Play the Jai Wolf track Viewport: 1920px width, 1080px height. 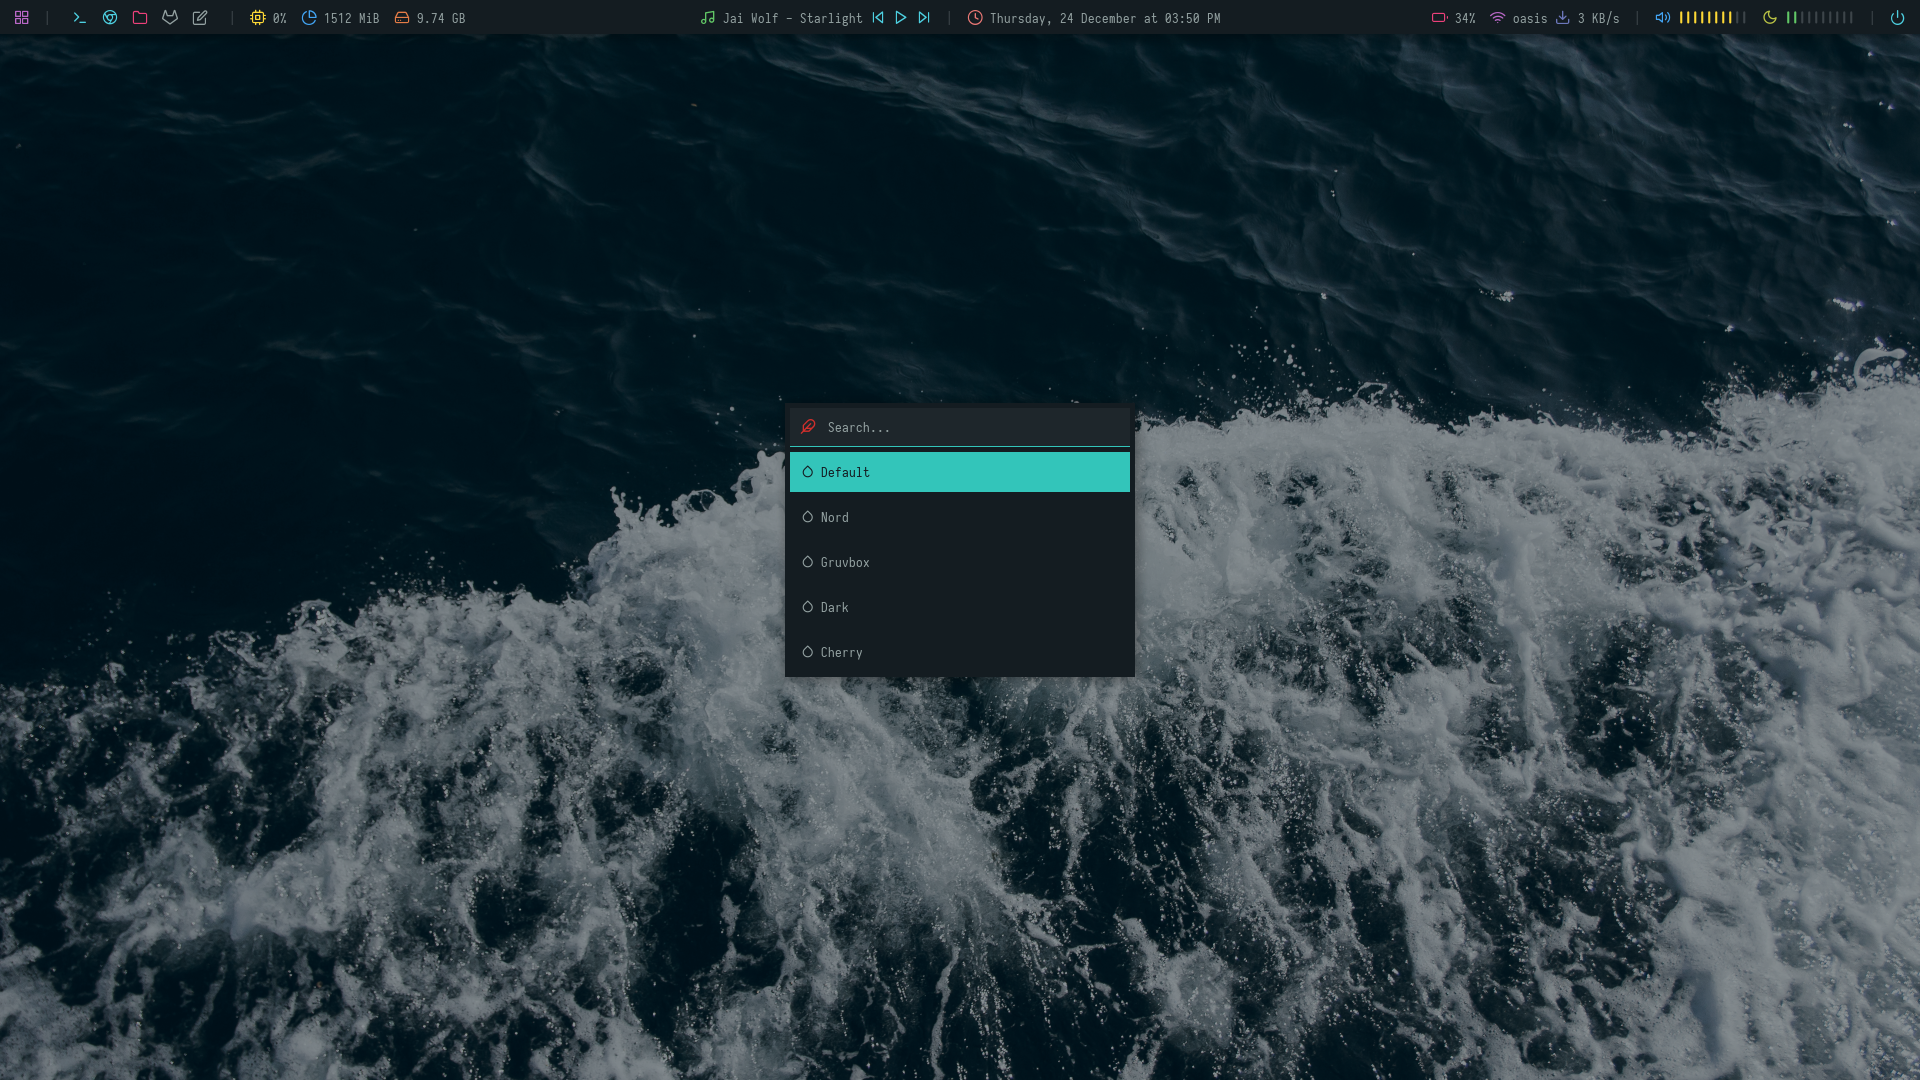[901, 18]
